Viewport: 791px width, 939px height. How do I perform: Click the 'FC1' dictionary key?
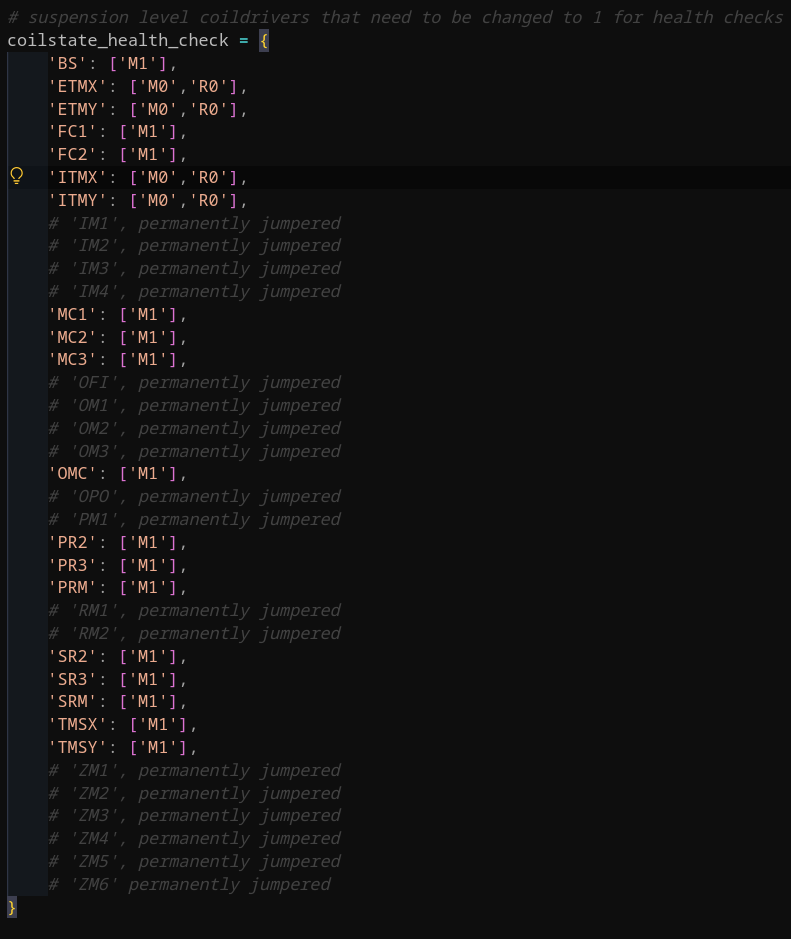click(x=72, y=132)
